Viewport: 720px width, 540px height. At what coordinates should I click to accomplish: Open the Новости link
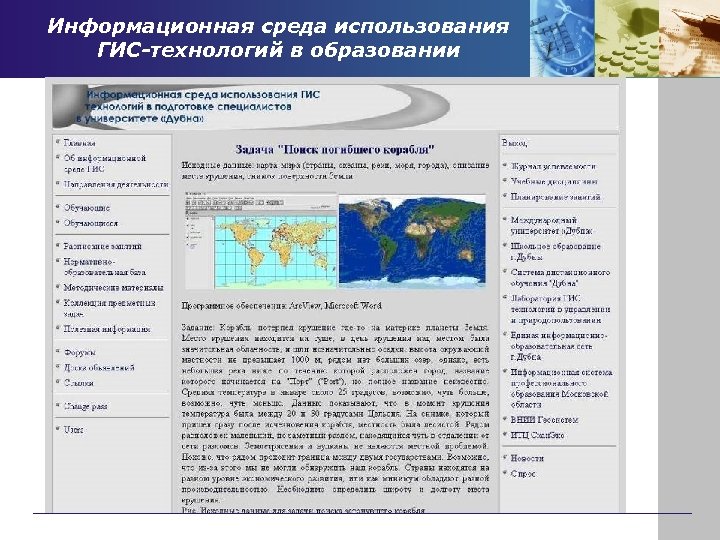click(x=527, y=458)
